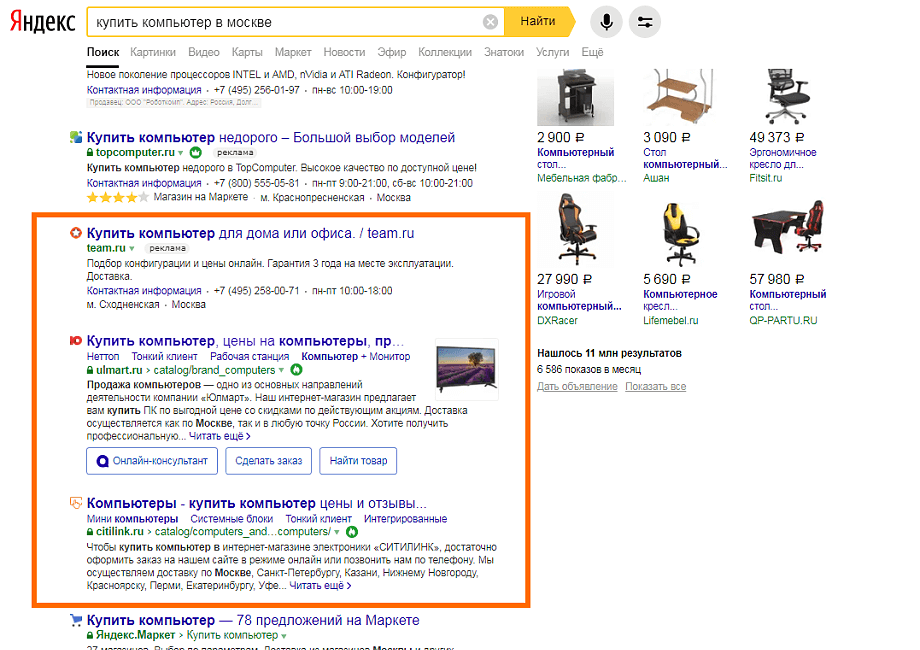Viewport: 920px width, 650px height.
Task: Click the Сделать заказ button
Action: pos(269,461)
